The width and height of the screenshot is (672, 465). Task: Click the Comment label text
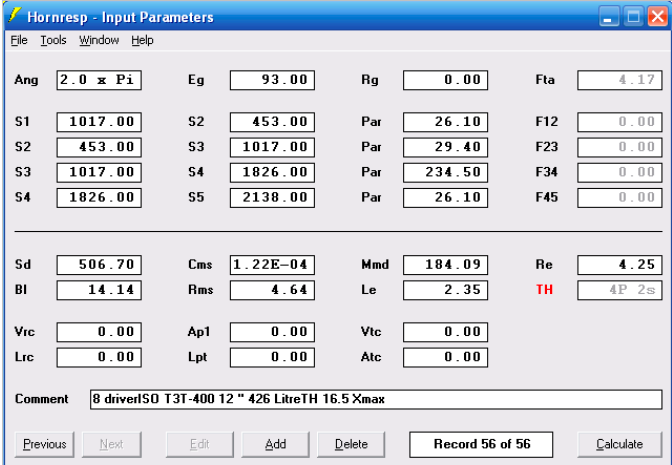[x=42, y=399]
